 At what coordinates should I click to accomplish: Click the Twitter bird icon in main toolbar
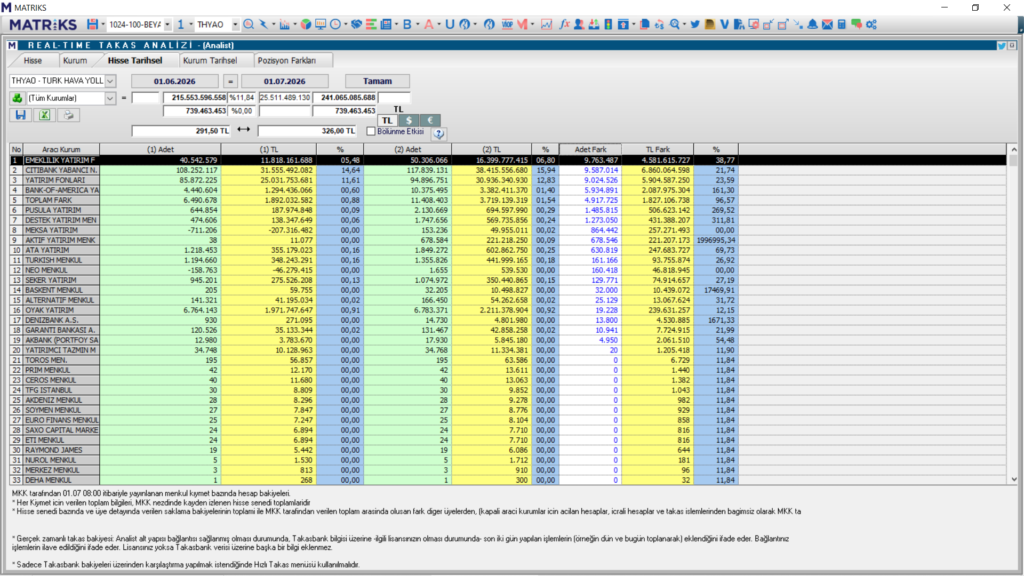pyautogui.click(x=694, y=24)
